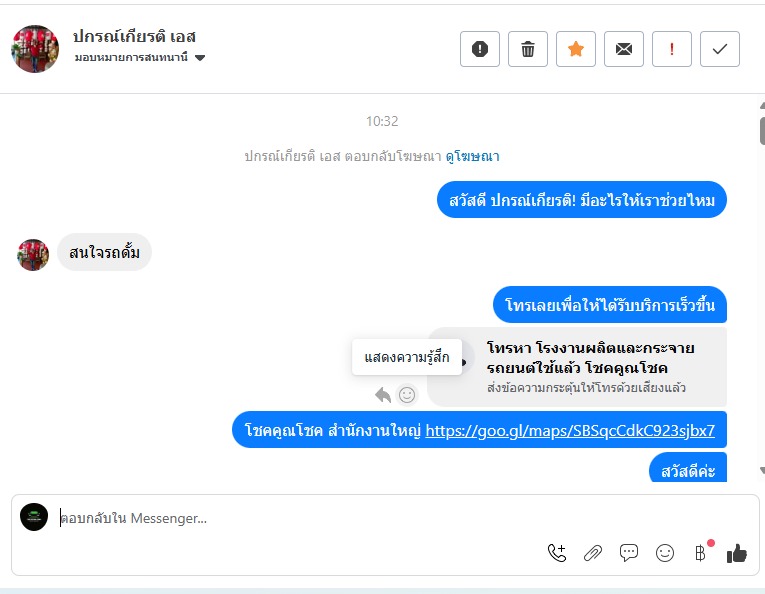Mark conversation done with checkmark
The width and height of the screenshot is (765, 594).
[720, 49]
